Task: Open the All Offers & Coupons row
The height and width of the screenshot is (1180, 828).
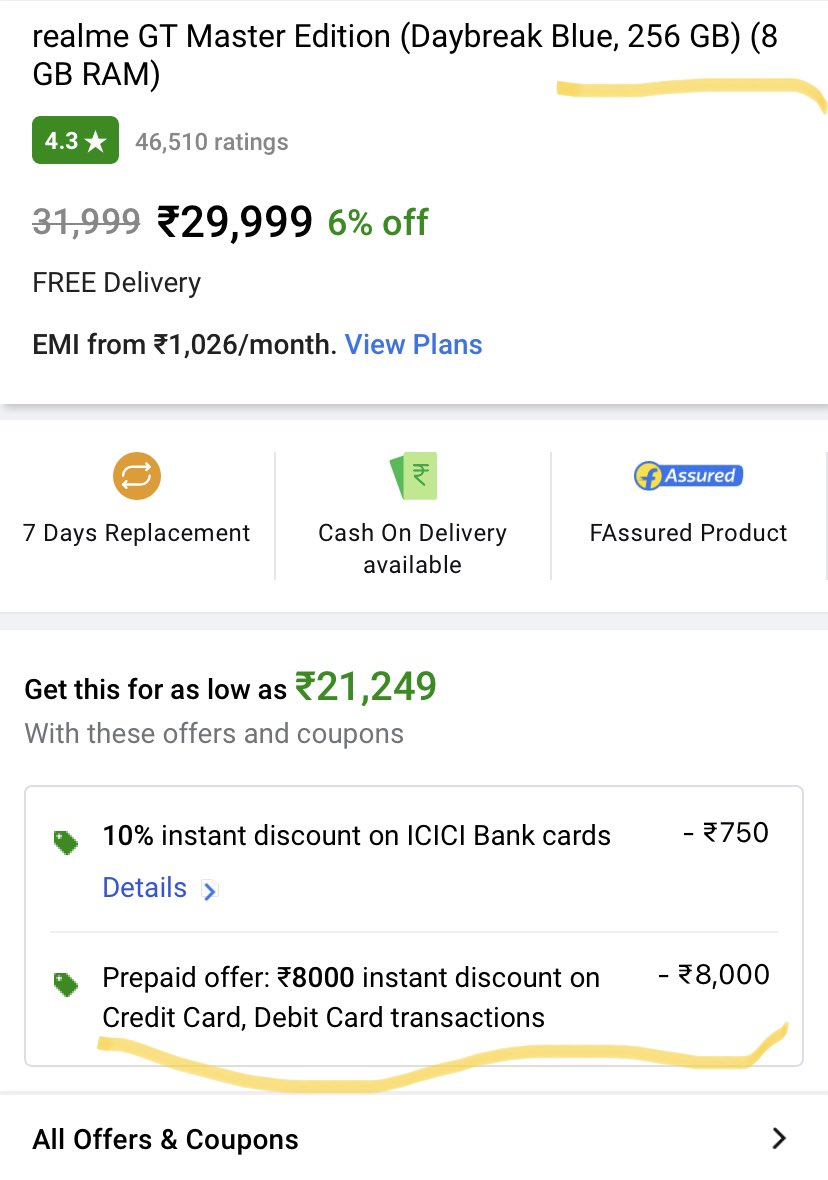Action: 166,1139
